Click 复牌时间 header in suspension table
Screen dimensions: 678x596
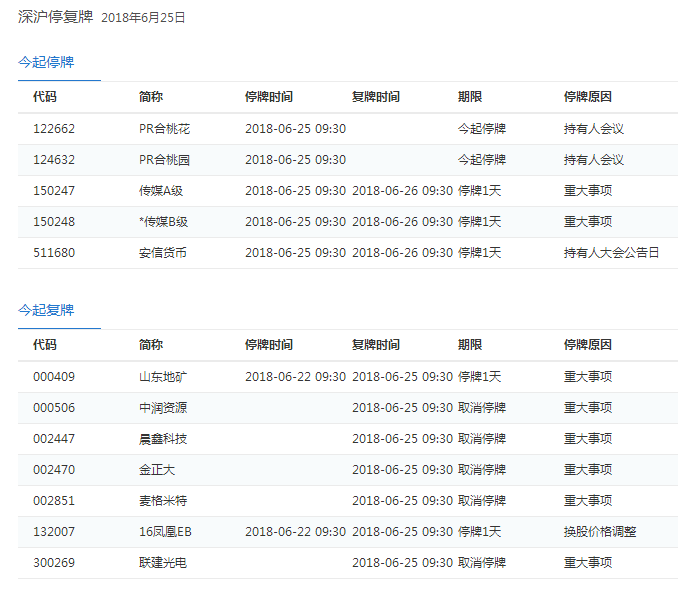pos(376,97)
